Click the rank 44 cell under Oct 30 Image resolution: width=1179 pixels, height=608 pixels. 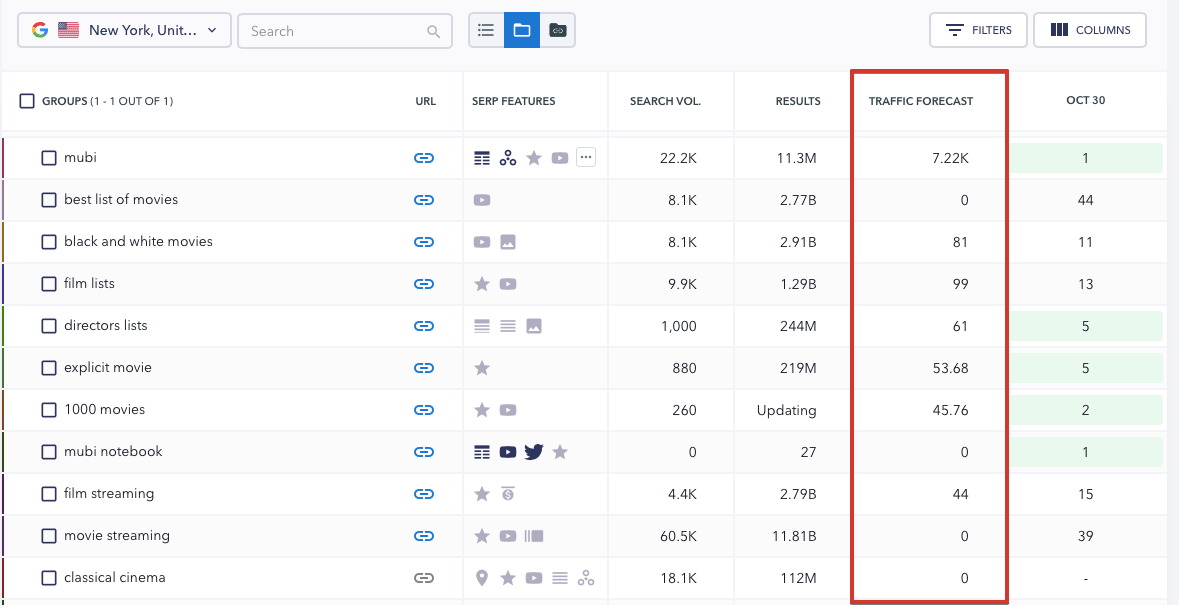pos(1085,200)
